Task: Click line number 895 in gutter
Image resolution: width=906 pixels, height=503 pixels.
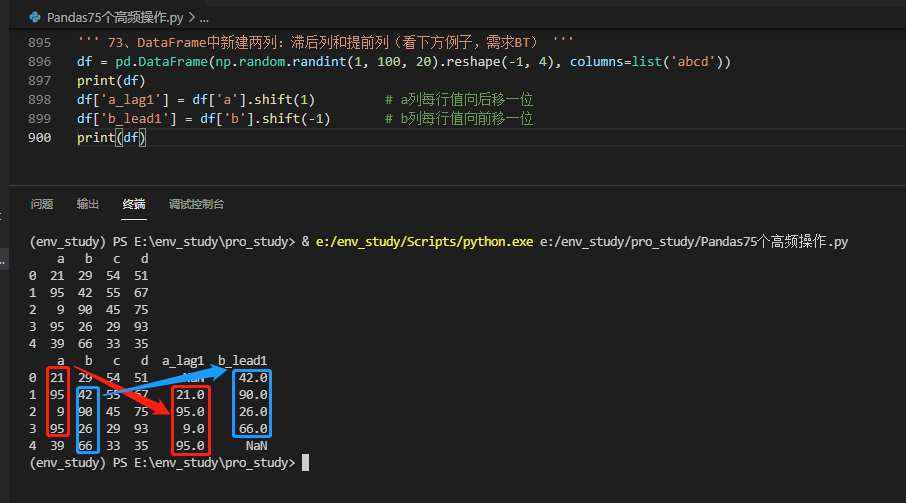Action: point(39,43)
